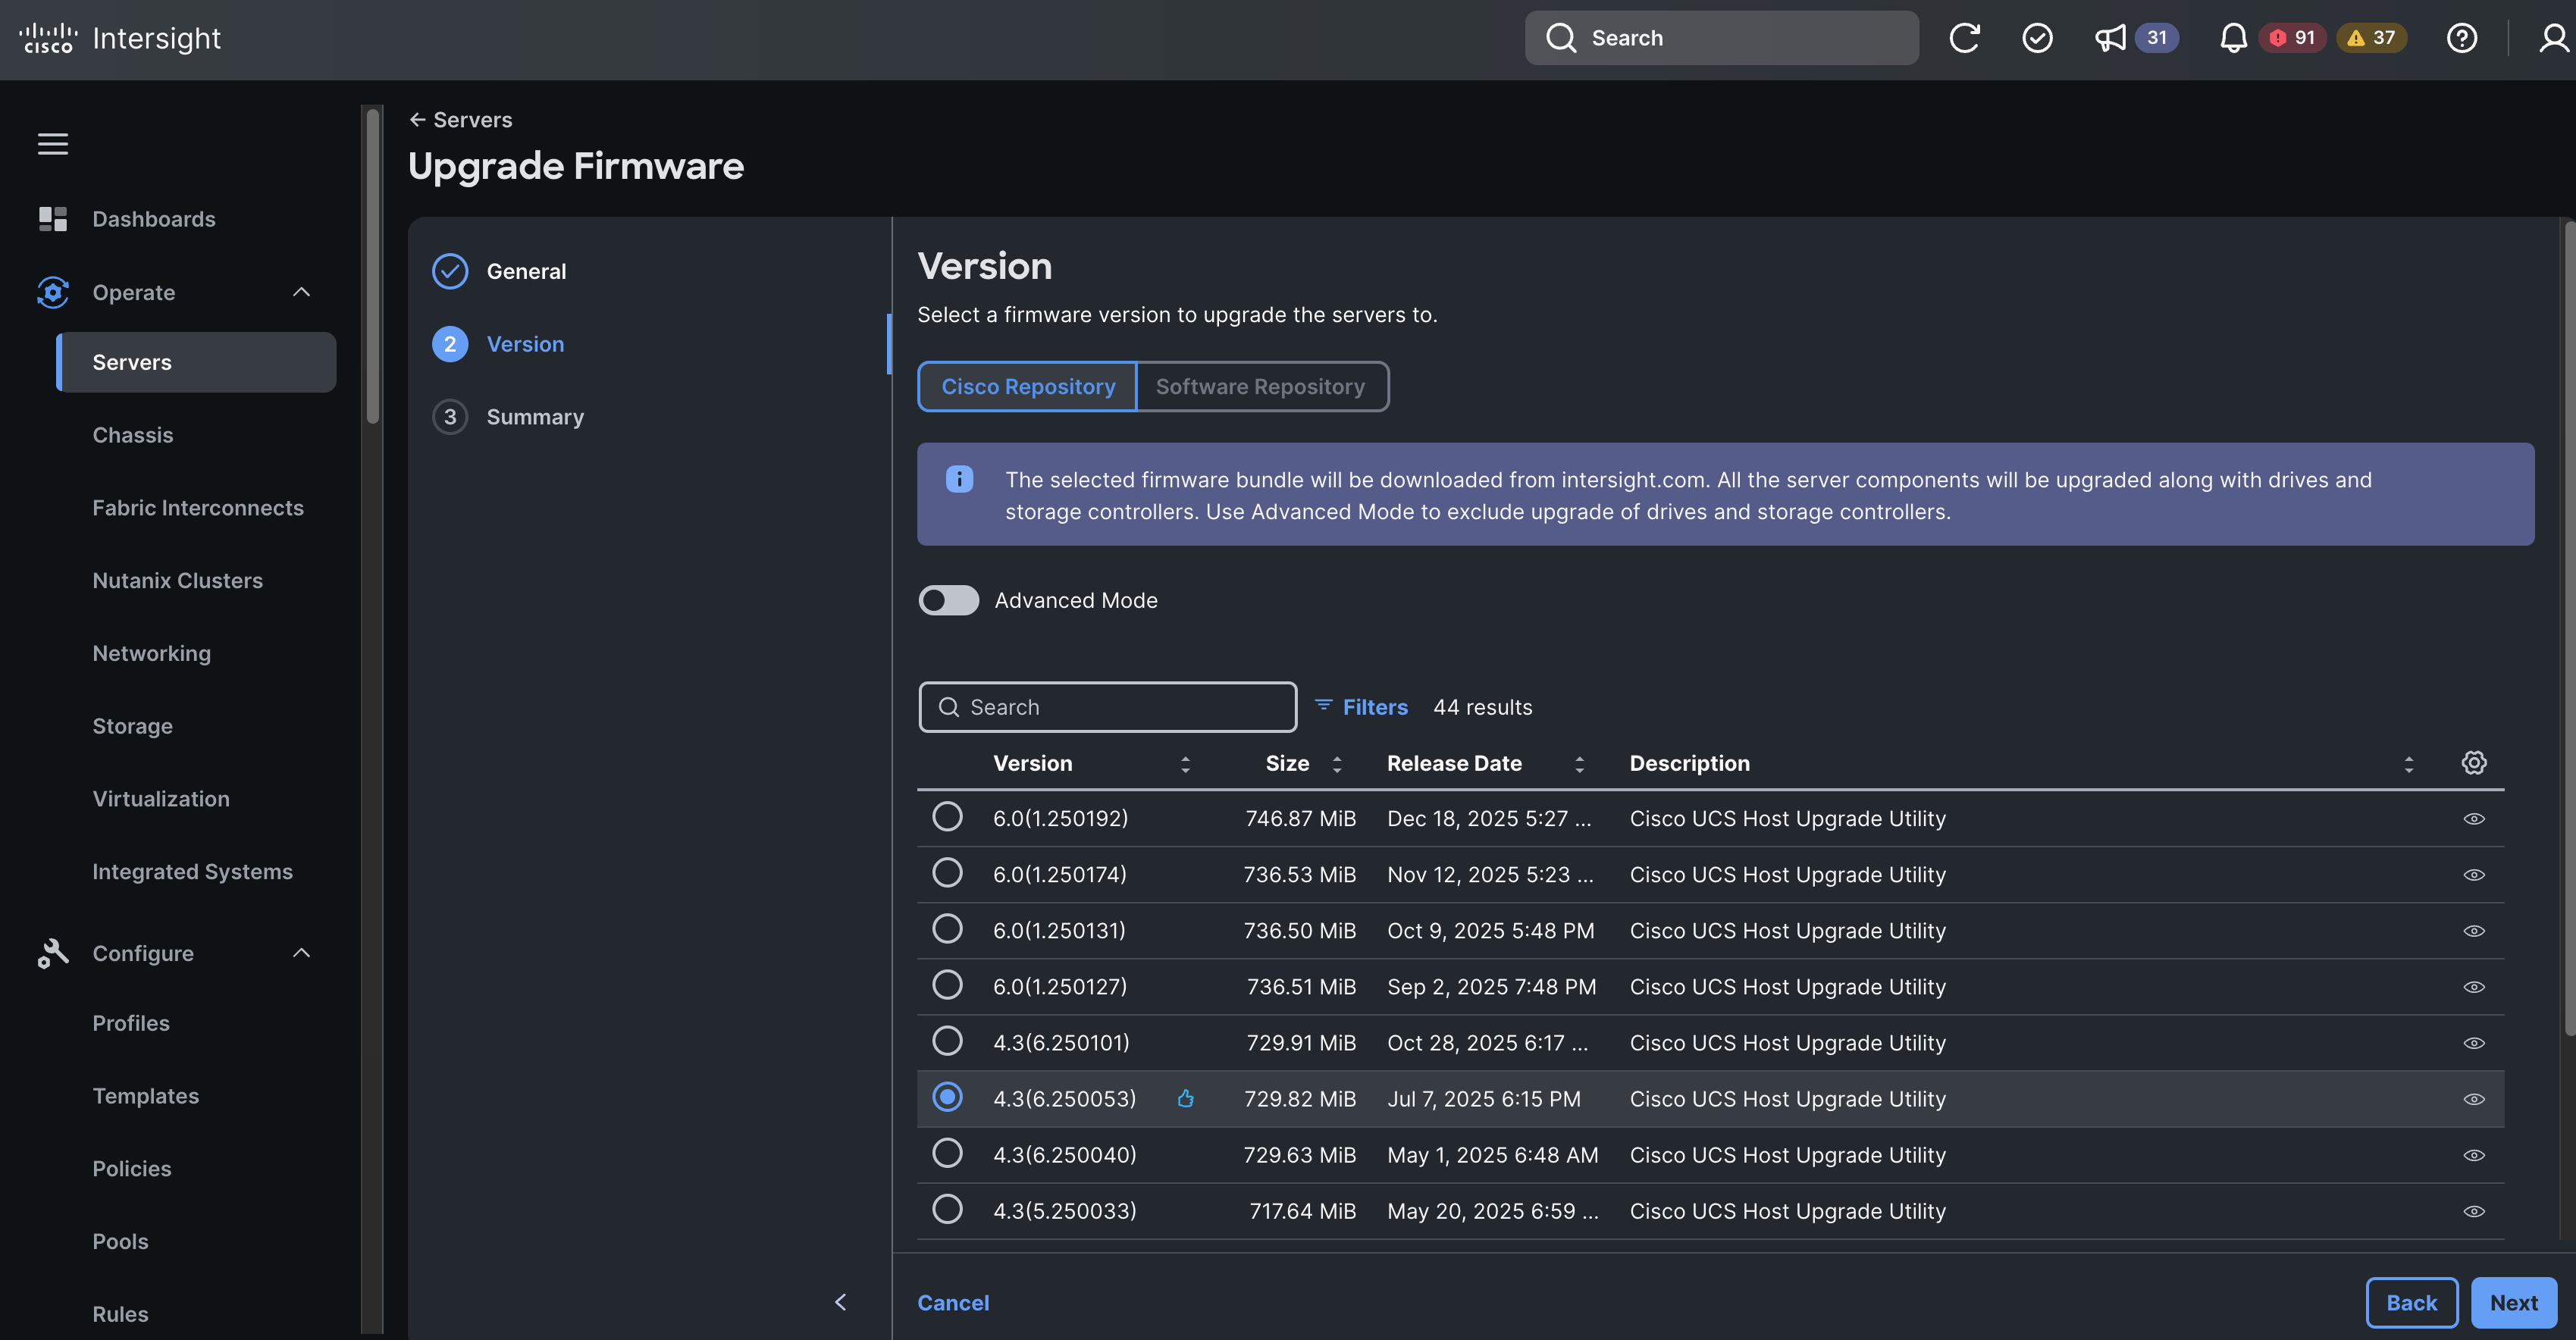Select firmware version 6.0(1.250192) radio button
Image resolution: width=2576 pixels, height=1340 pixels.
(x=947, y=817)
